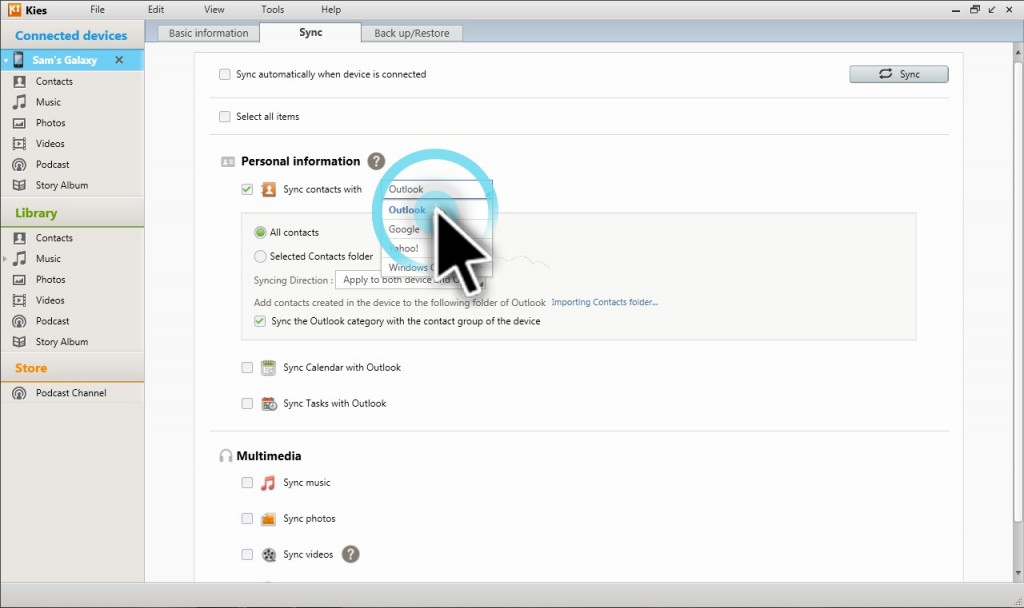Image resolution: width=1024 pixels, height=608 pixels.
Task: Click scrollbar up arrow
Action: tap(1017, 51)
